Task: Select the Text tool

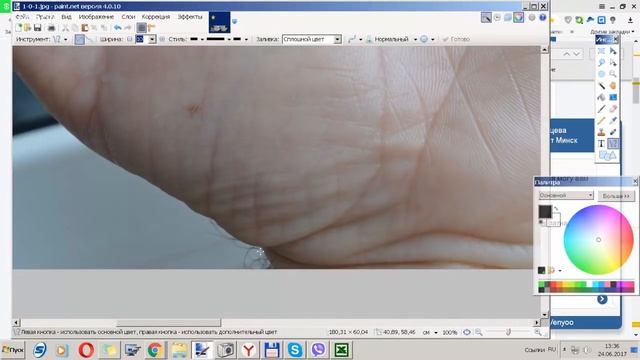Action: pos(601,144)
